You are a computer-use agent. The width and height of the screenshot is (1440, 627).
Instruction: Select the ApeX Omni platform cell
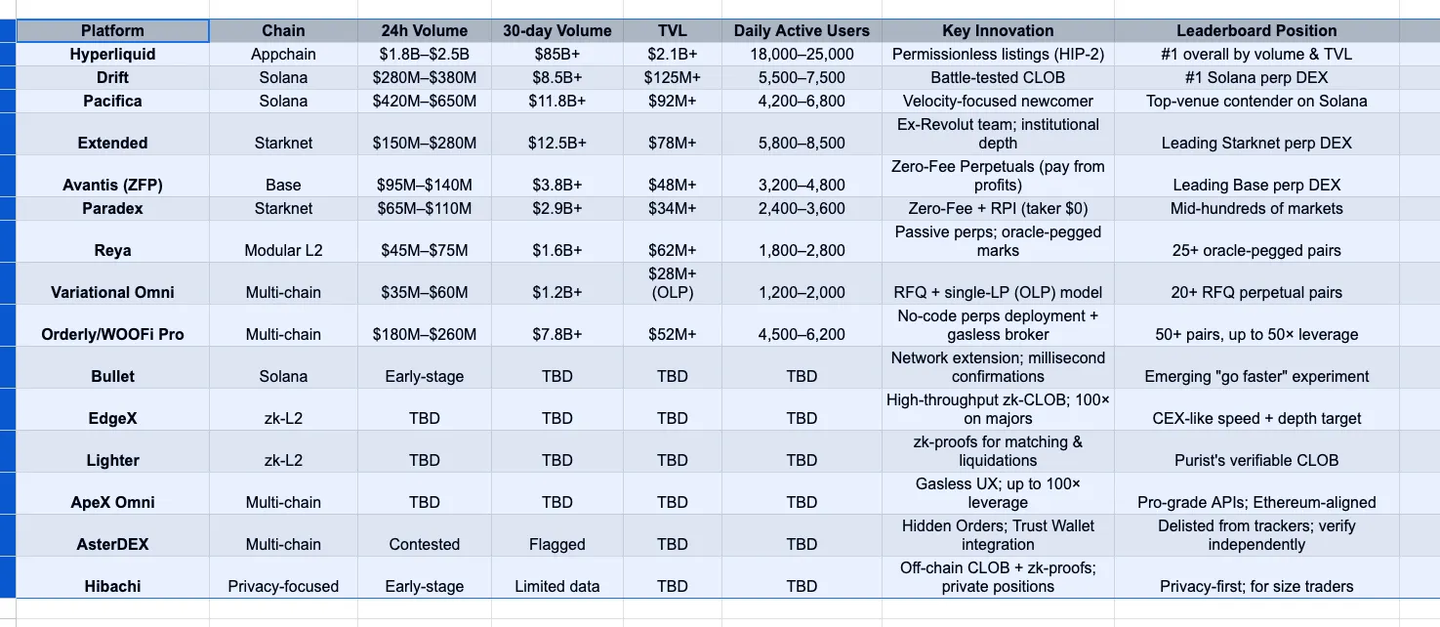112,502
